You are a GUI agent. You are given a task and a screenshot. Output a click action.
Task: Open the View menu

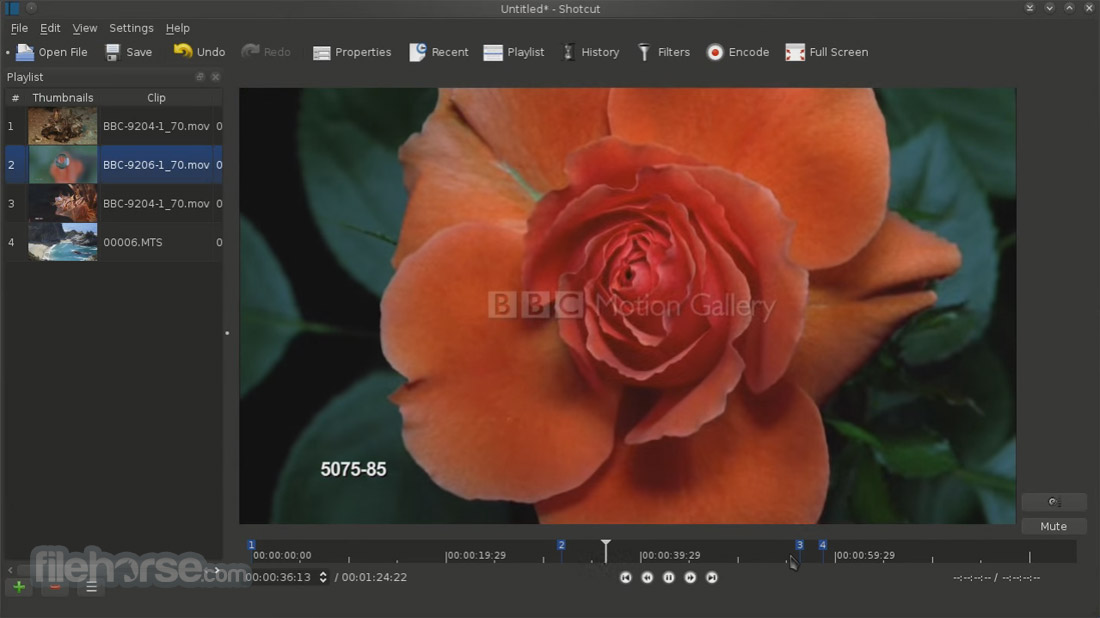click(85, 28)
